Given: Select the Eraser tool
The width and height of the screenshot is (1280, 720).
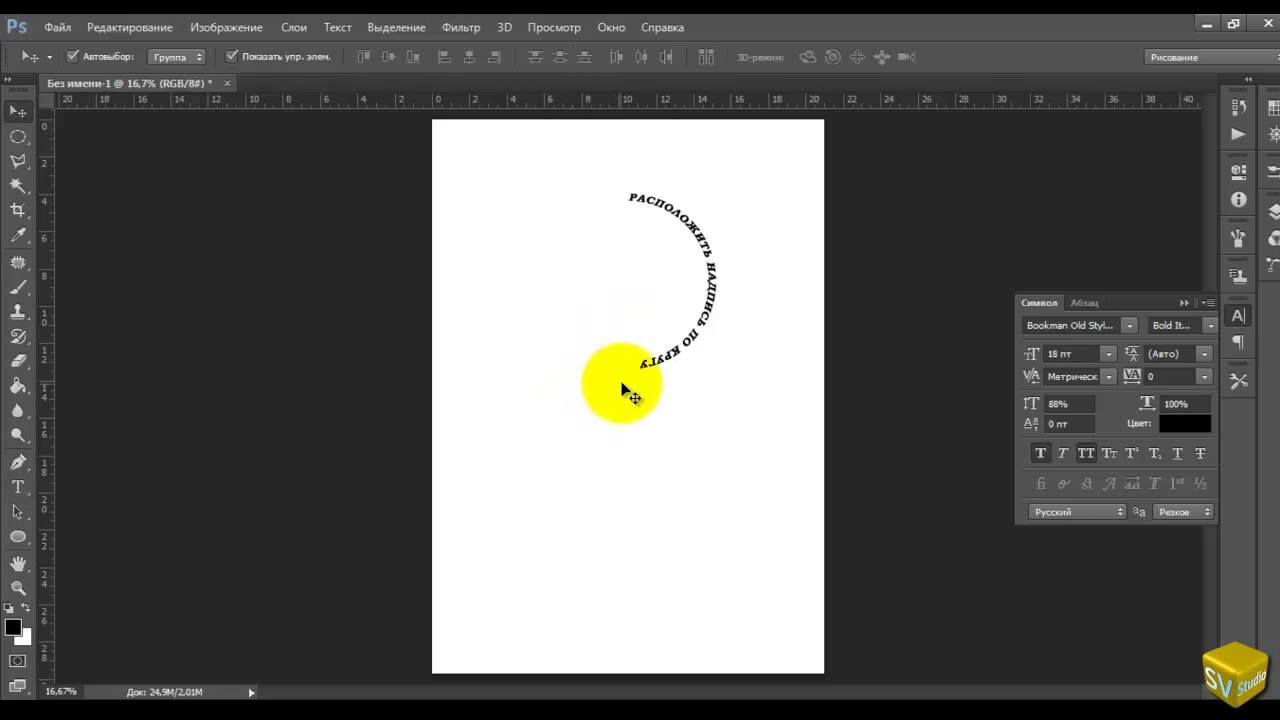Looking at the screenshot, I should [18, 361].
